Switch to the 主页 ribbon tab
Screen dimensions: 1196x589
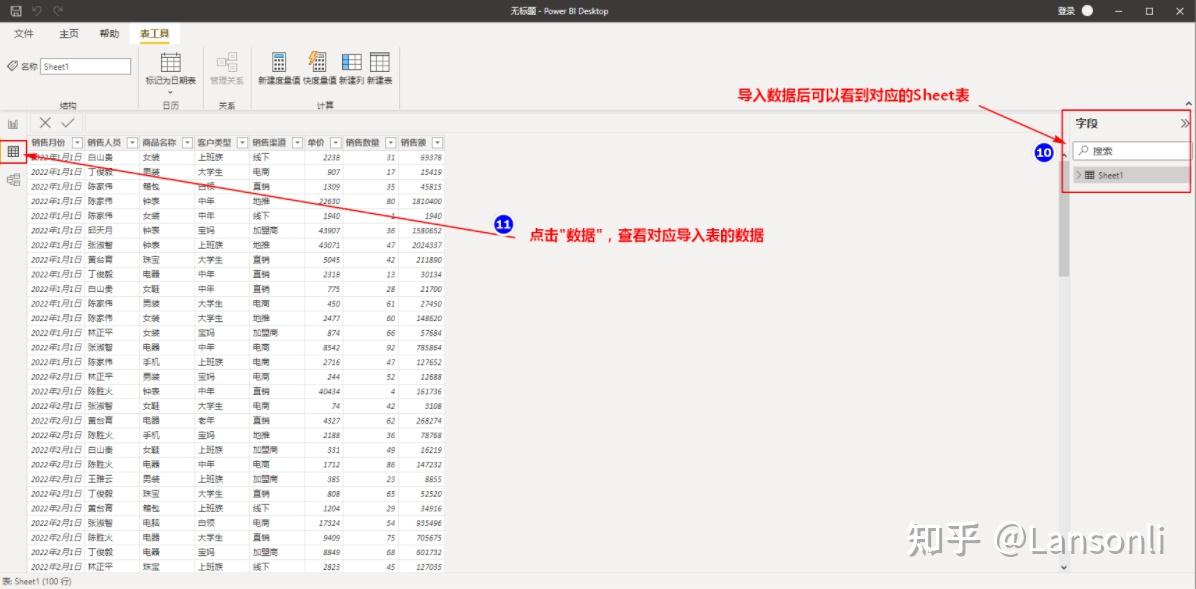tap(69, 34)
